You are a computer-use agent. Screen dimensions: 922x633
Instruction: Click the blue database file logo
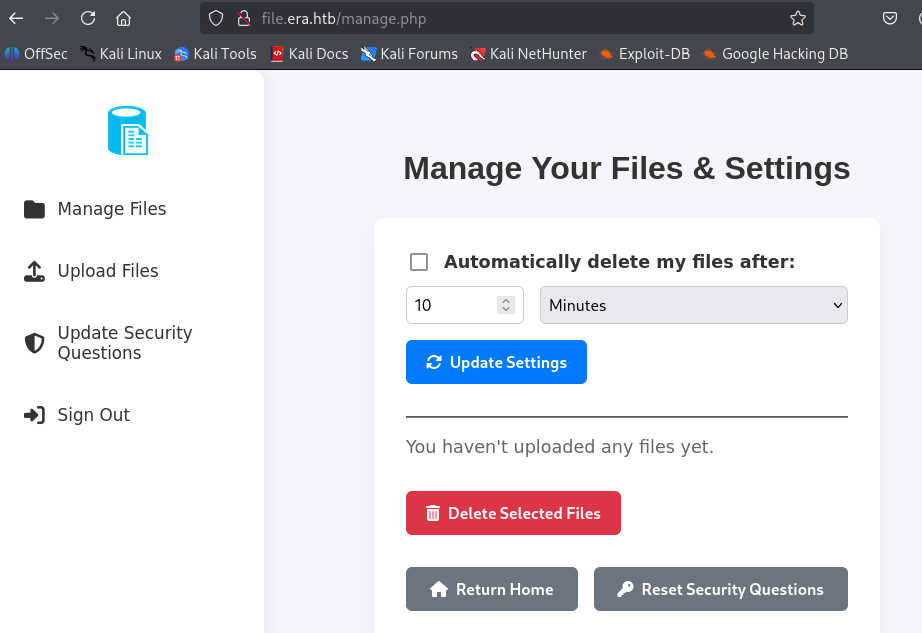coord(127,131)
